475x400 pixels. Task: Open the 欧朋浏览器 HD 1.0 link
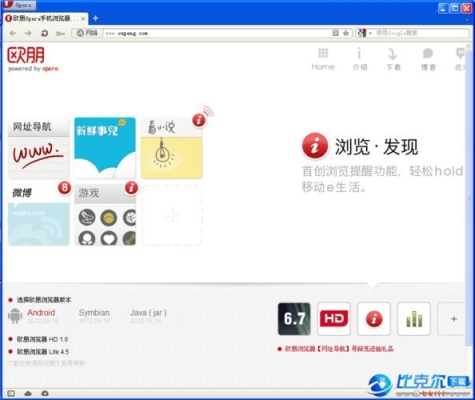point(42,339)
